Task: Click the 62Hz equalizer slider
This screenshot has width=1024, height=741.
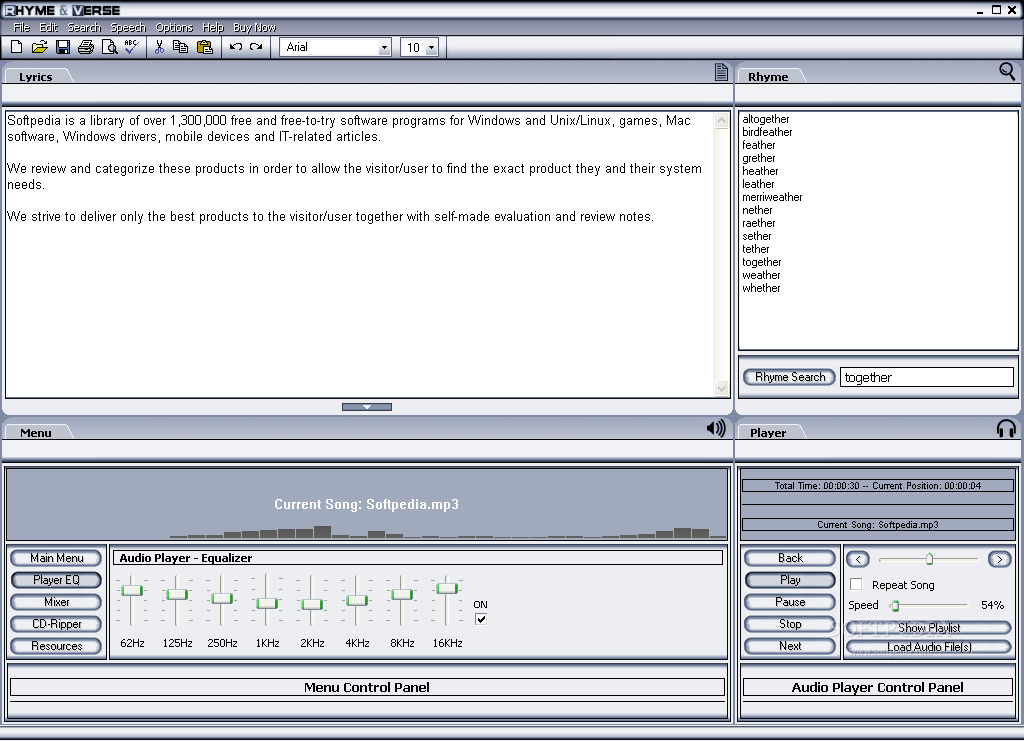Action: [x=133, y=590]
